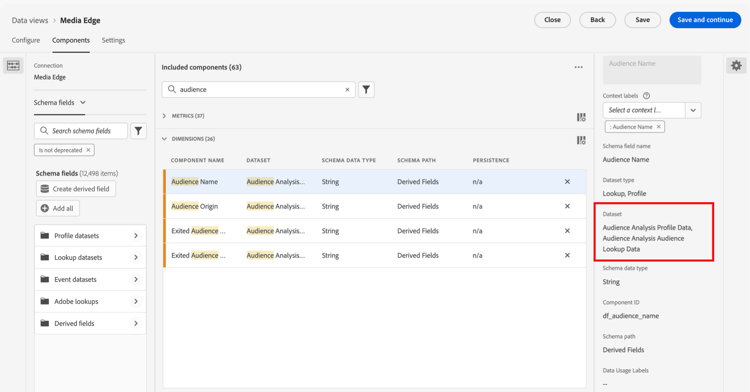This screenshot has height=392, width=750.
Task: Click the Close button
Action: pyautogui.click(x=552, y=20)
